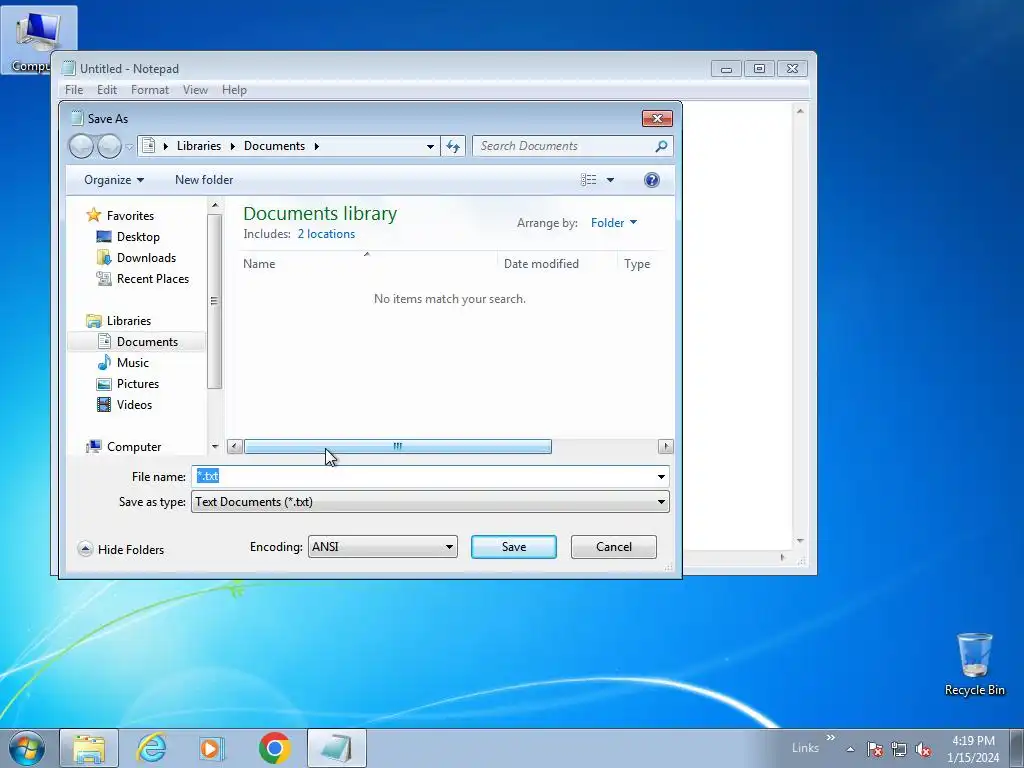Open Windows Explorer from the taskbar
The width and height of the screenshot is (1024, 768).
pyautogui.click(x=89, y=748)
